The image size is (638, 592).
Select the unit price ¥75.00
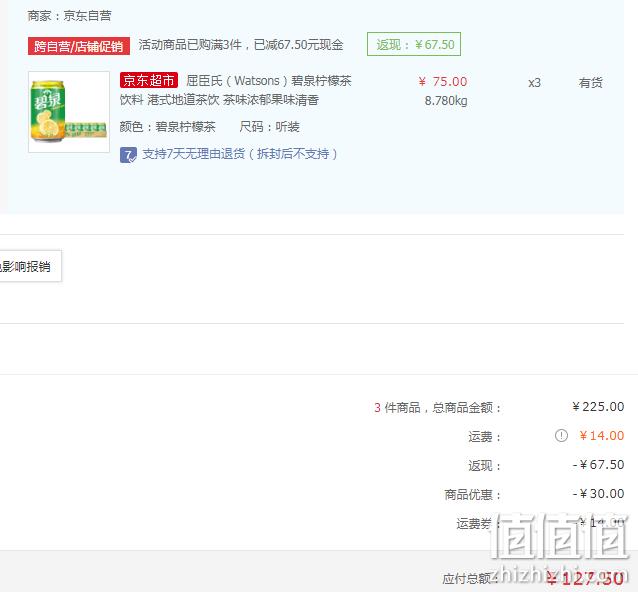[x=443, y=81]
